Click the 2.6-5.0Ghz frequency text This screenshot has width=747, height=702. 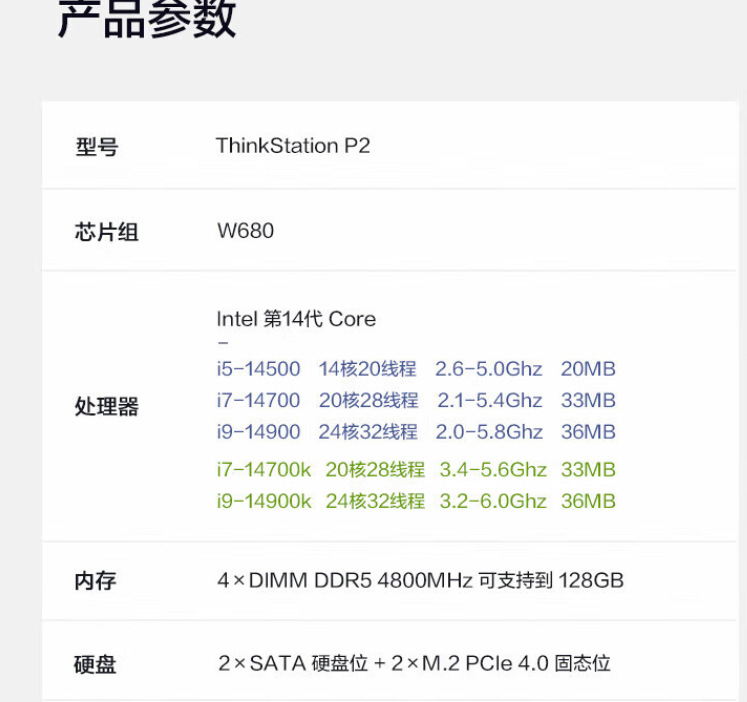tap(489, 369)
